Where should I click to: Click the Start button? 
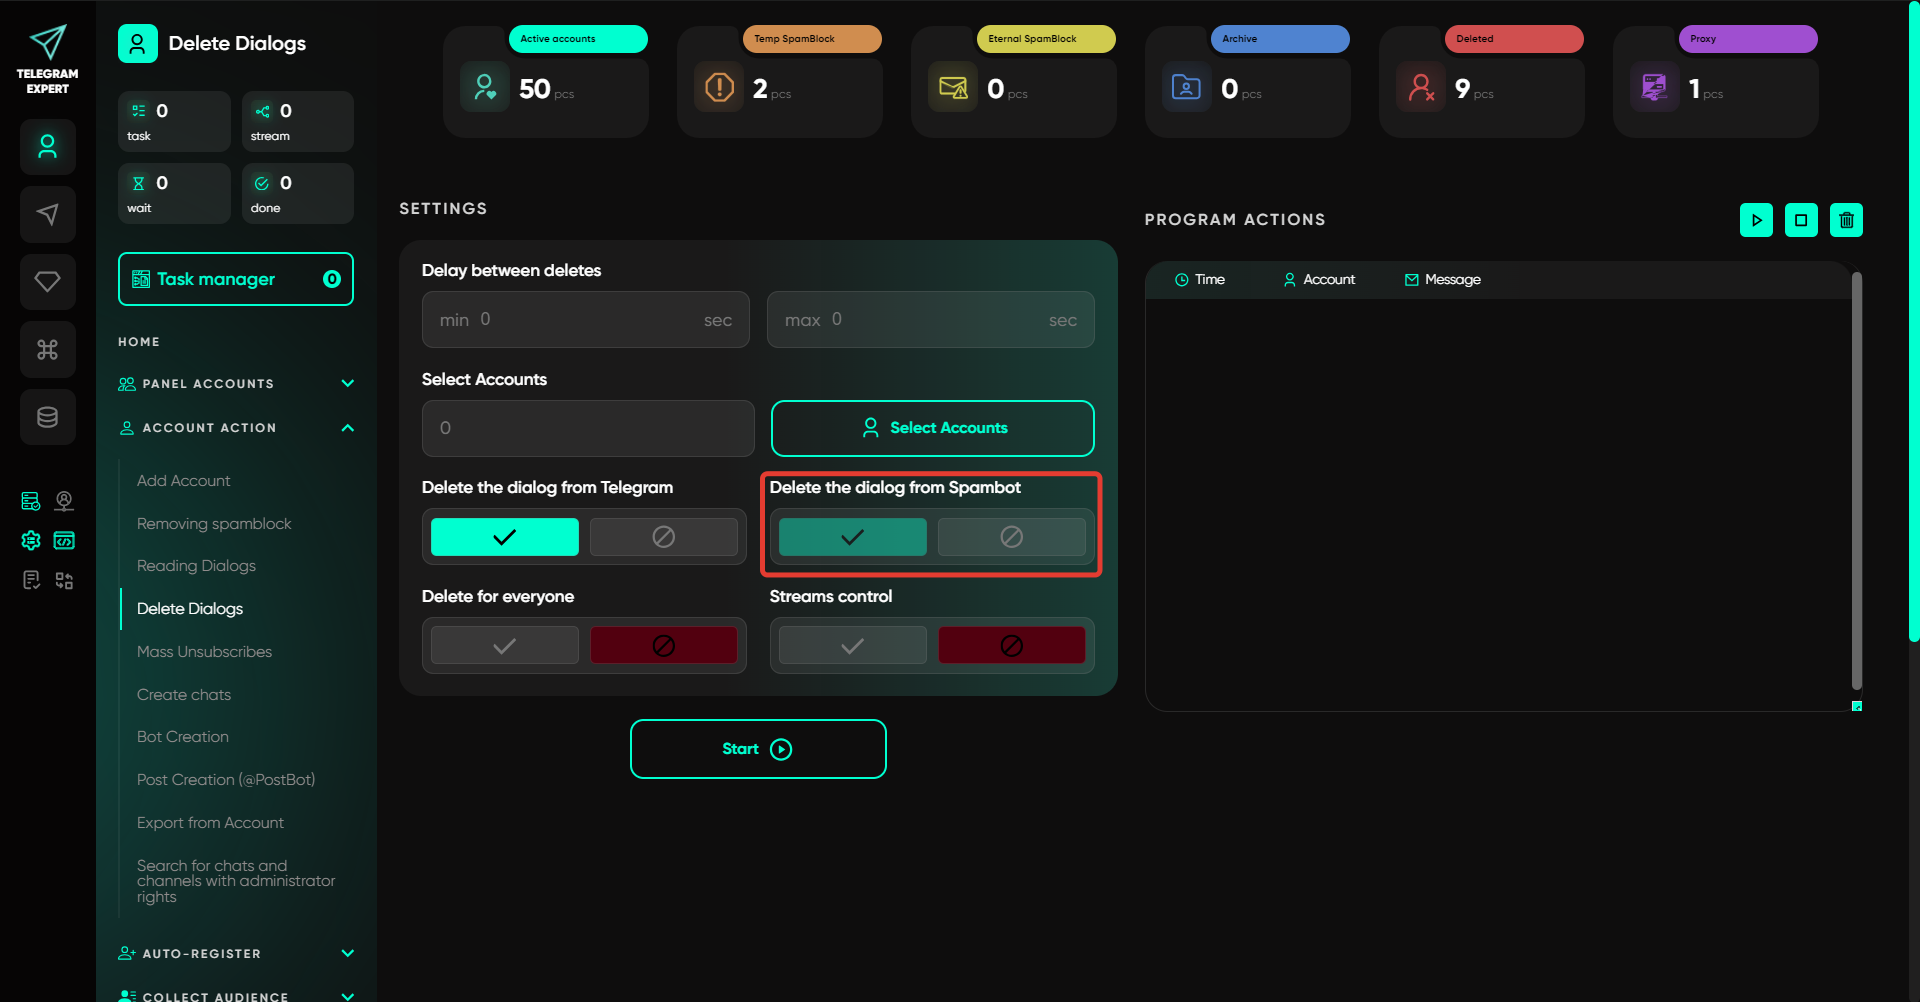757,749
